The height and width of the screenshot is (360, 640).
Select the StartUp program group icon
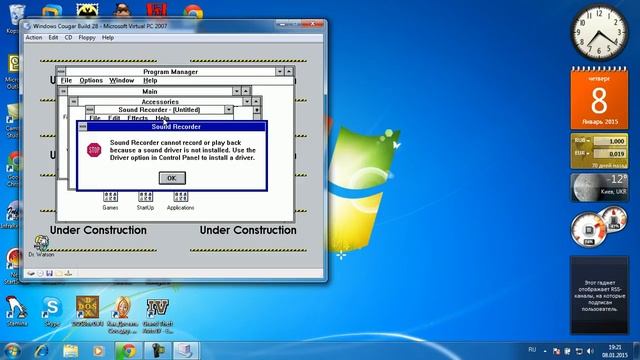pyautogui.click(x=145, y=200)
